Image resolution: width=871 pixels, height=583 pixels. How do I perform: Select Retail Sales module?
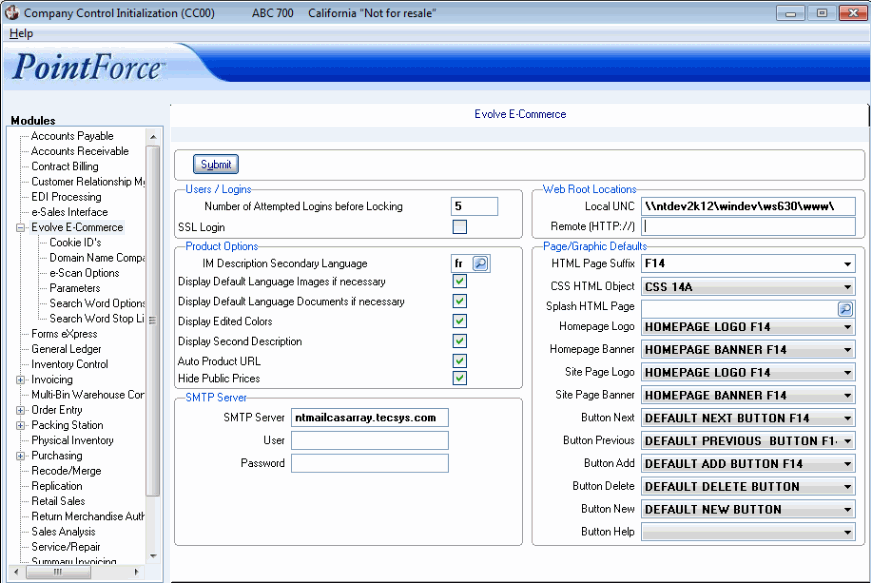coord(58,501)
